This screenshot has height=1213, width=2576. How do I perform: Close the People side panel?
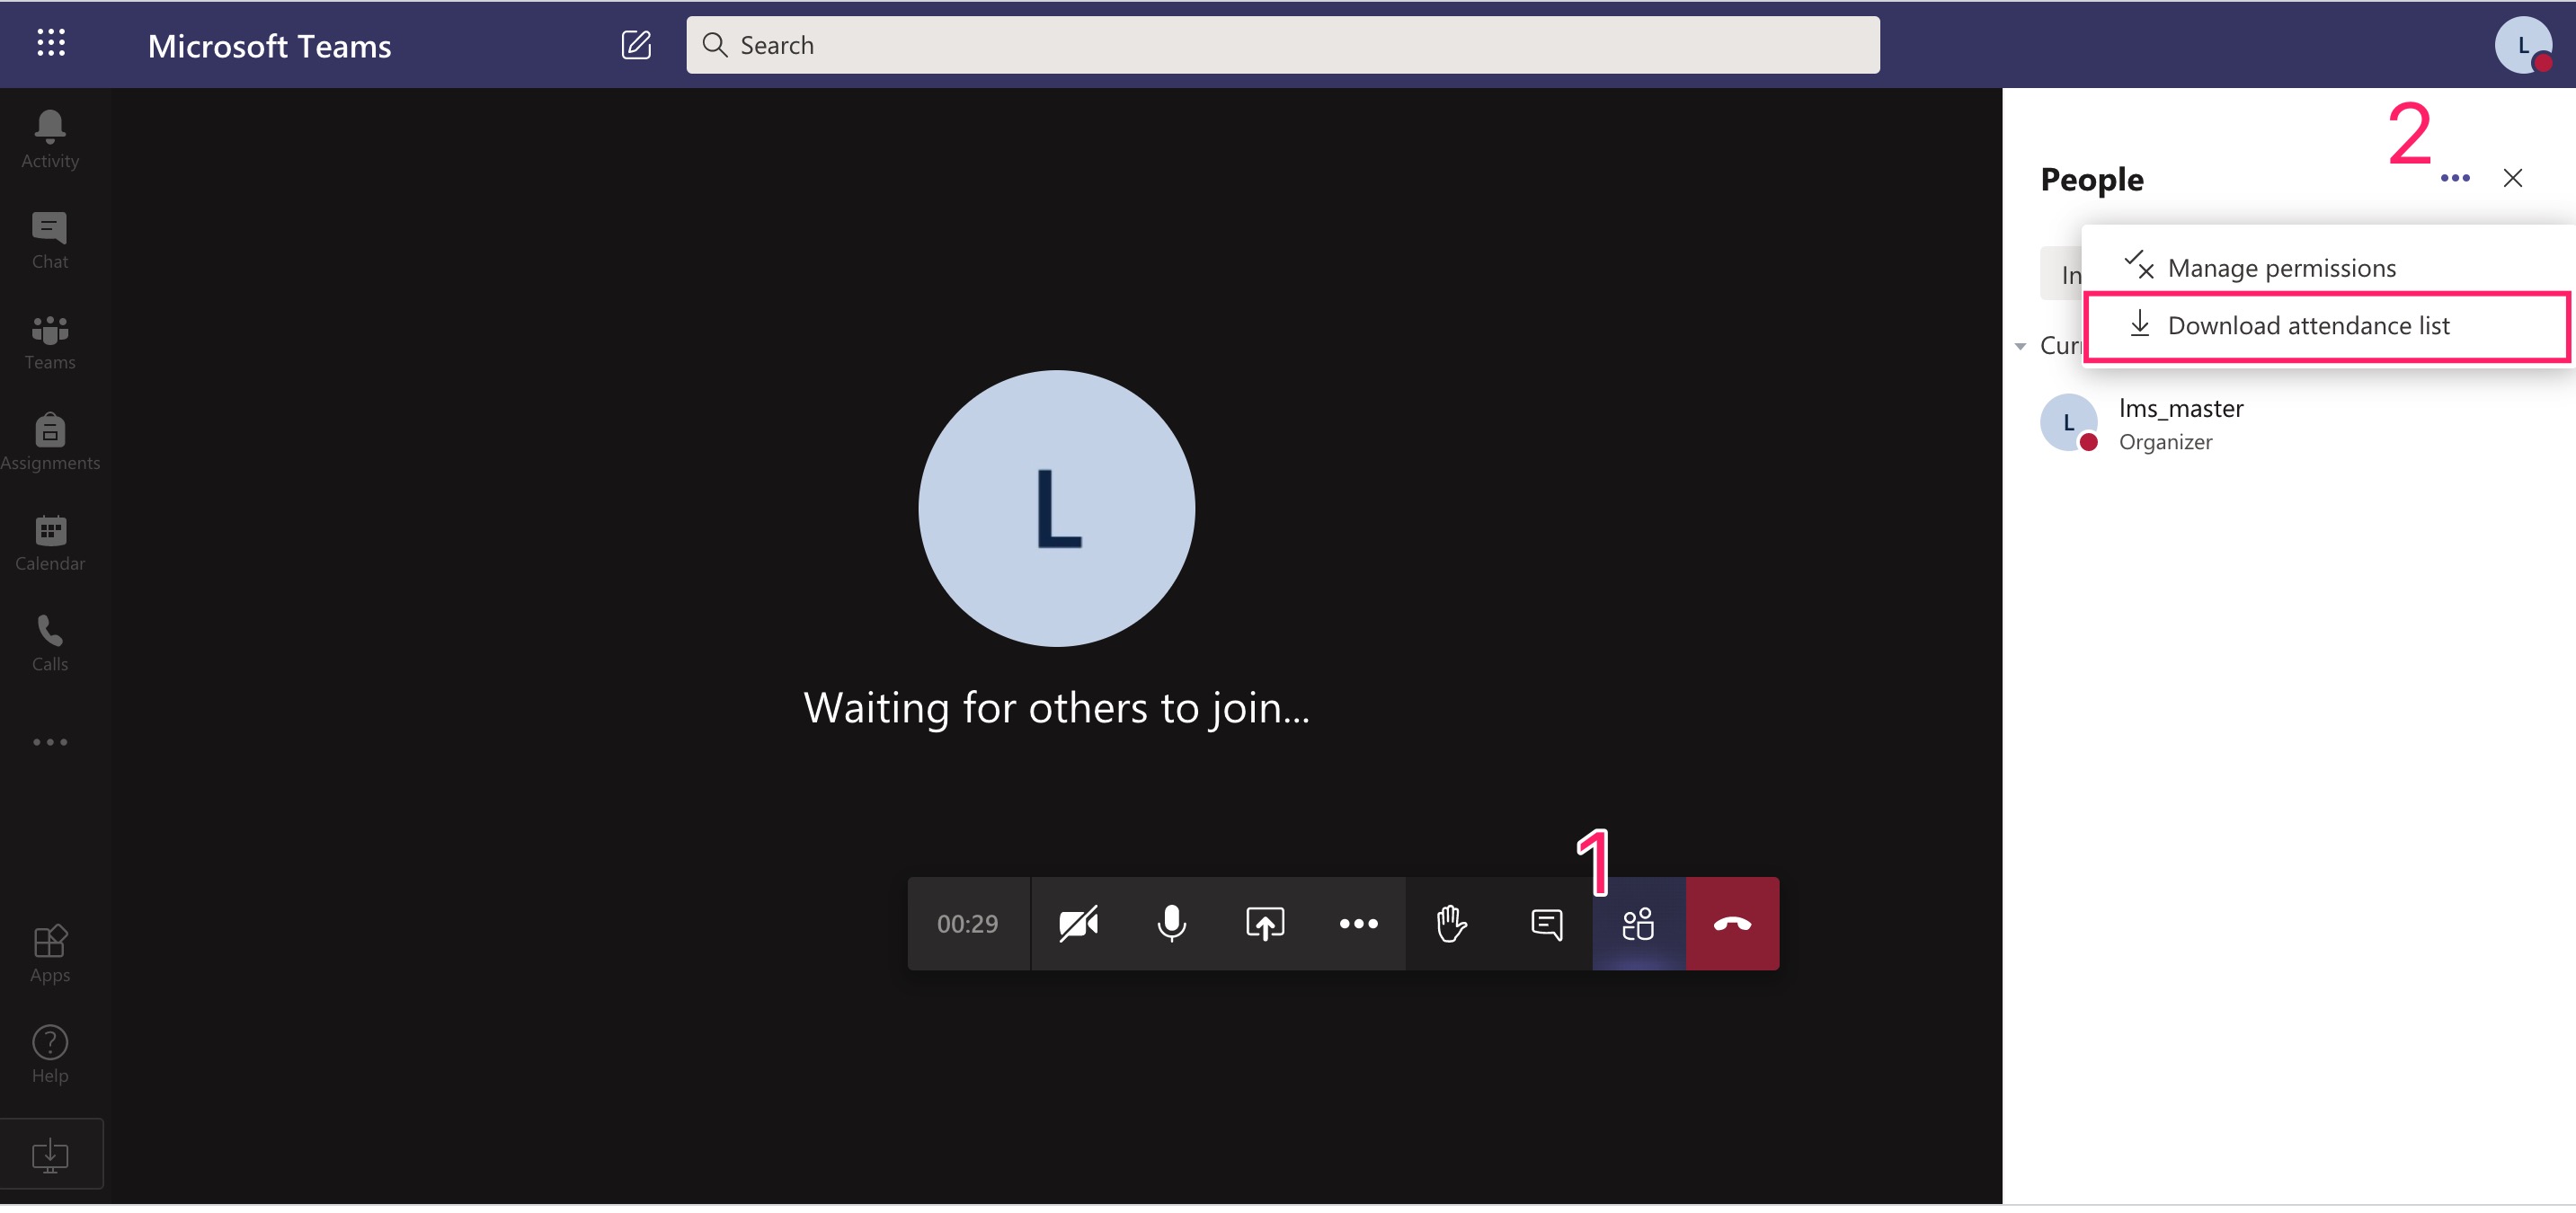point(2514,177)
